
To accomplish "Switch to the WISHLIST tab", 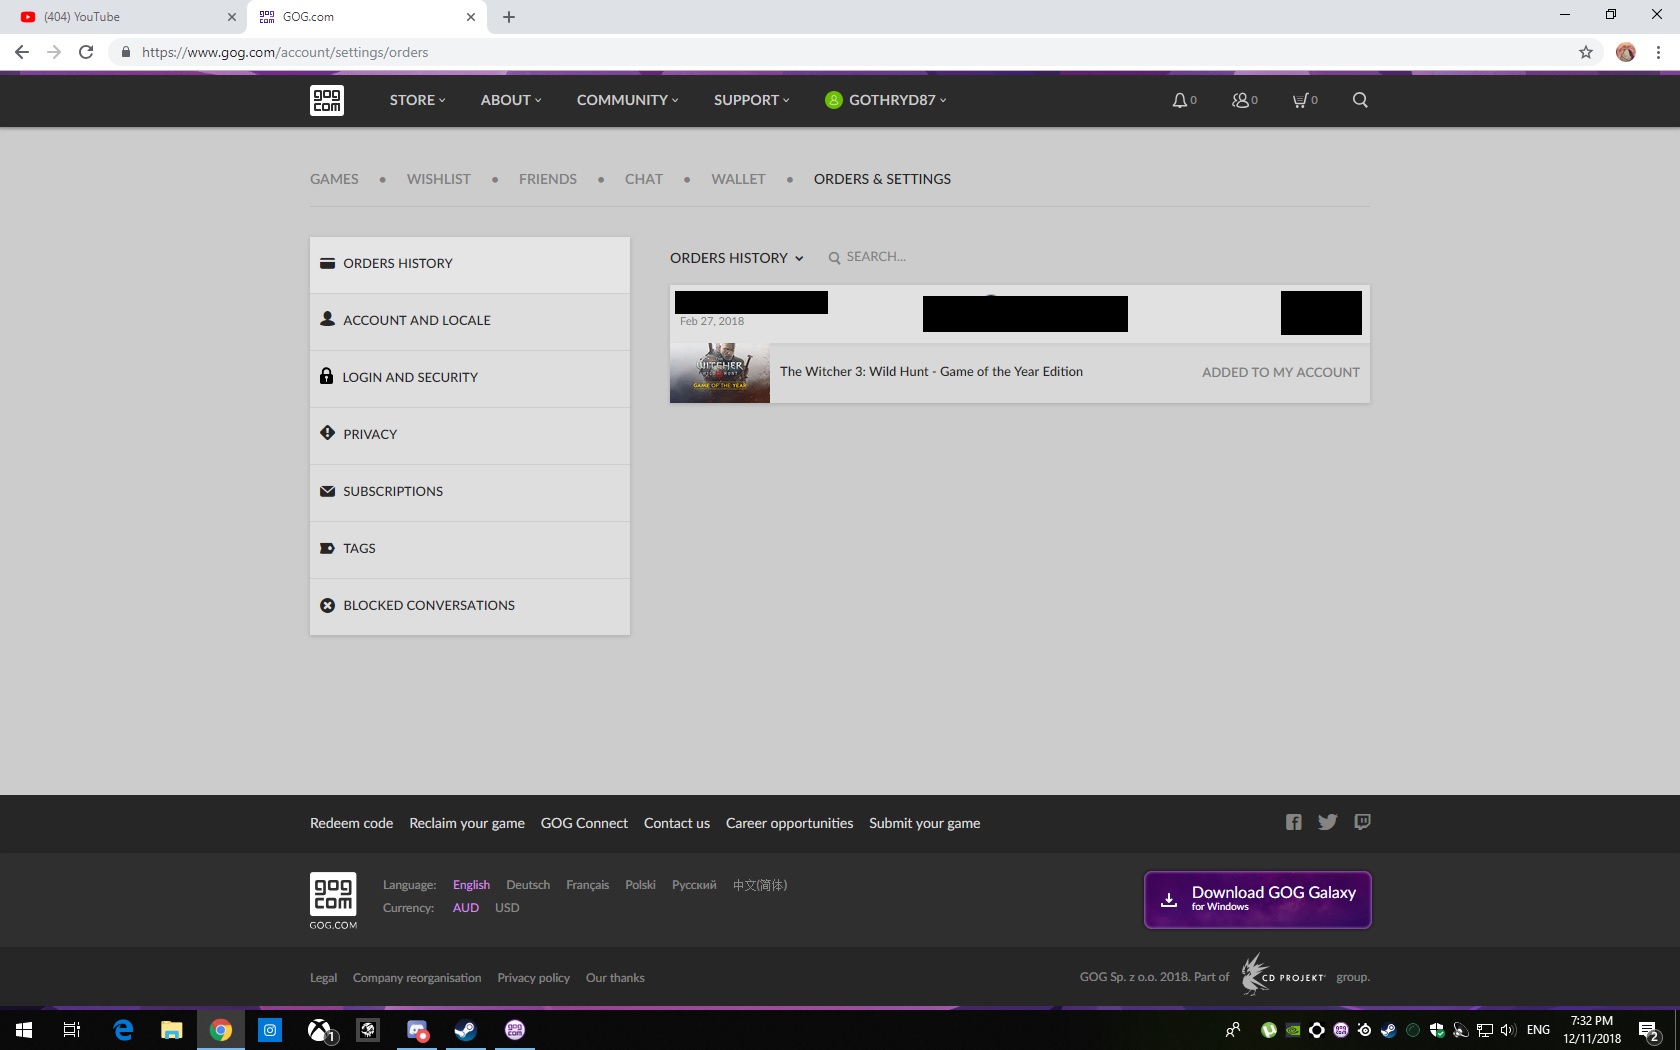I will pyautogui.click(x=438, y=179).
